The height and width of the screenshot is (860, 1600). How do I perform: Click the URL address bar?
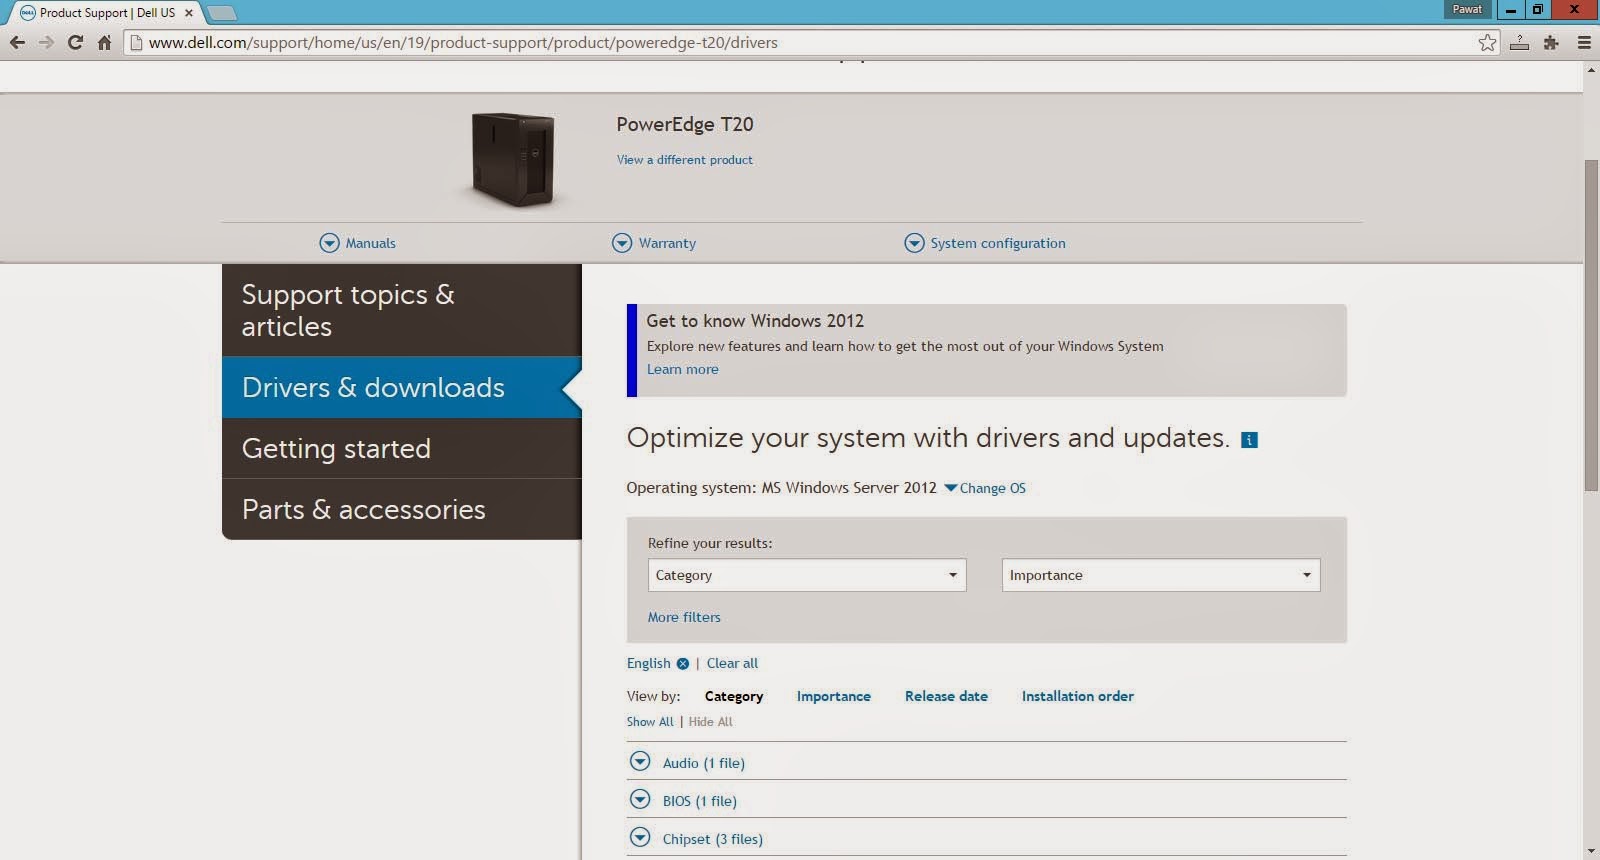[810, 42]
